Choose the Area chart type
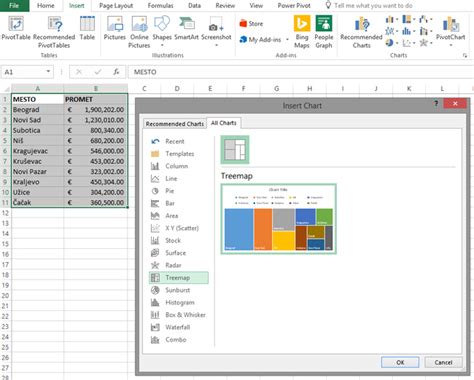The height and width of the screenshot is (380, 474). 179,216
